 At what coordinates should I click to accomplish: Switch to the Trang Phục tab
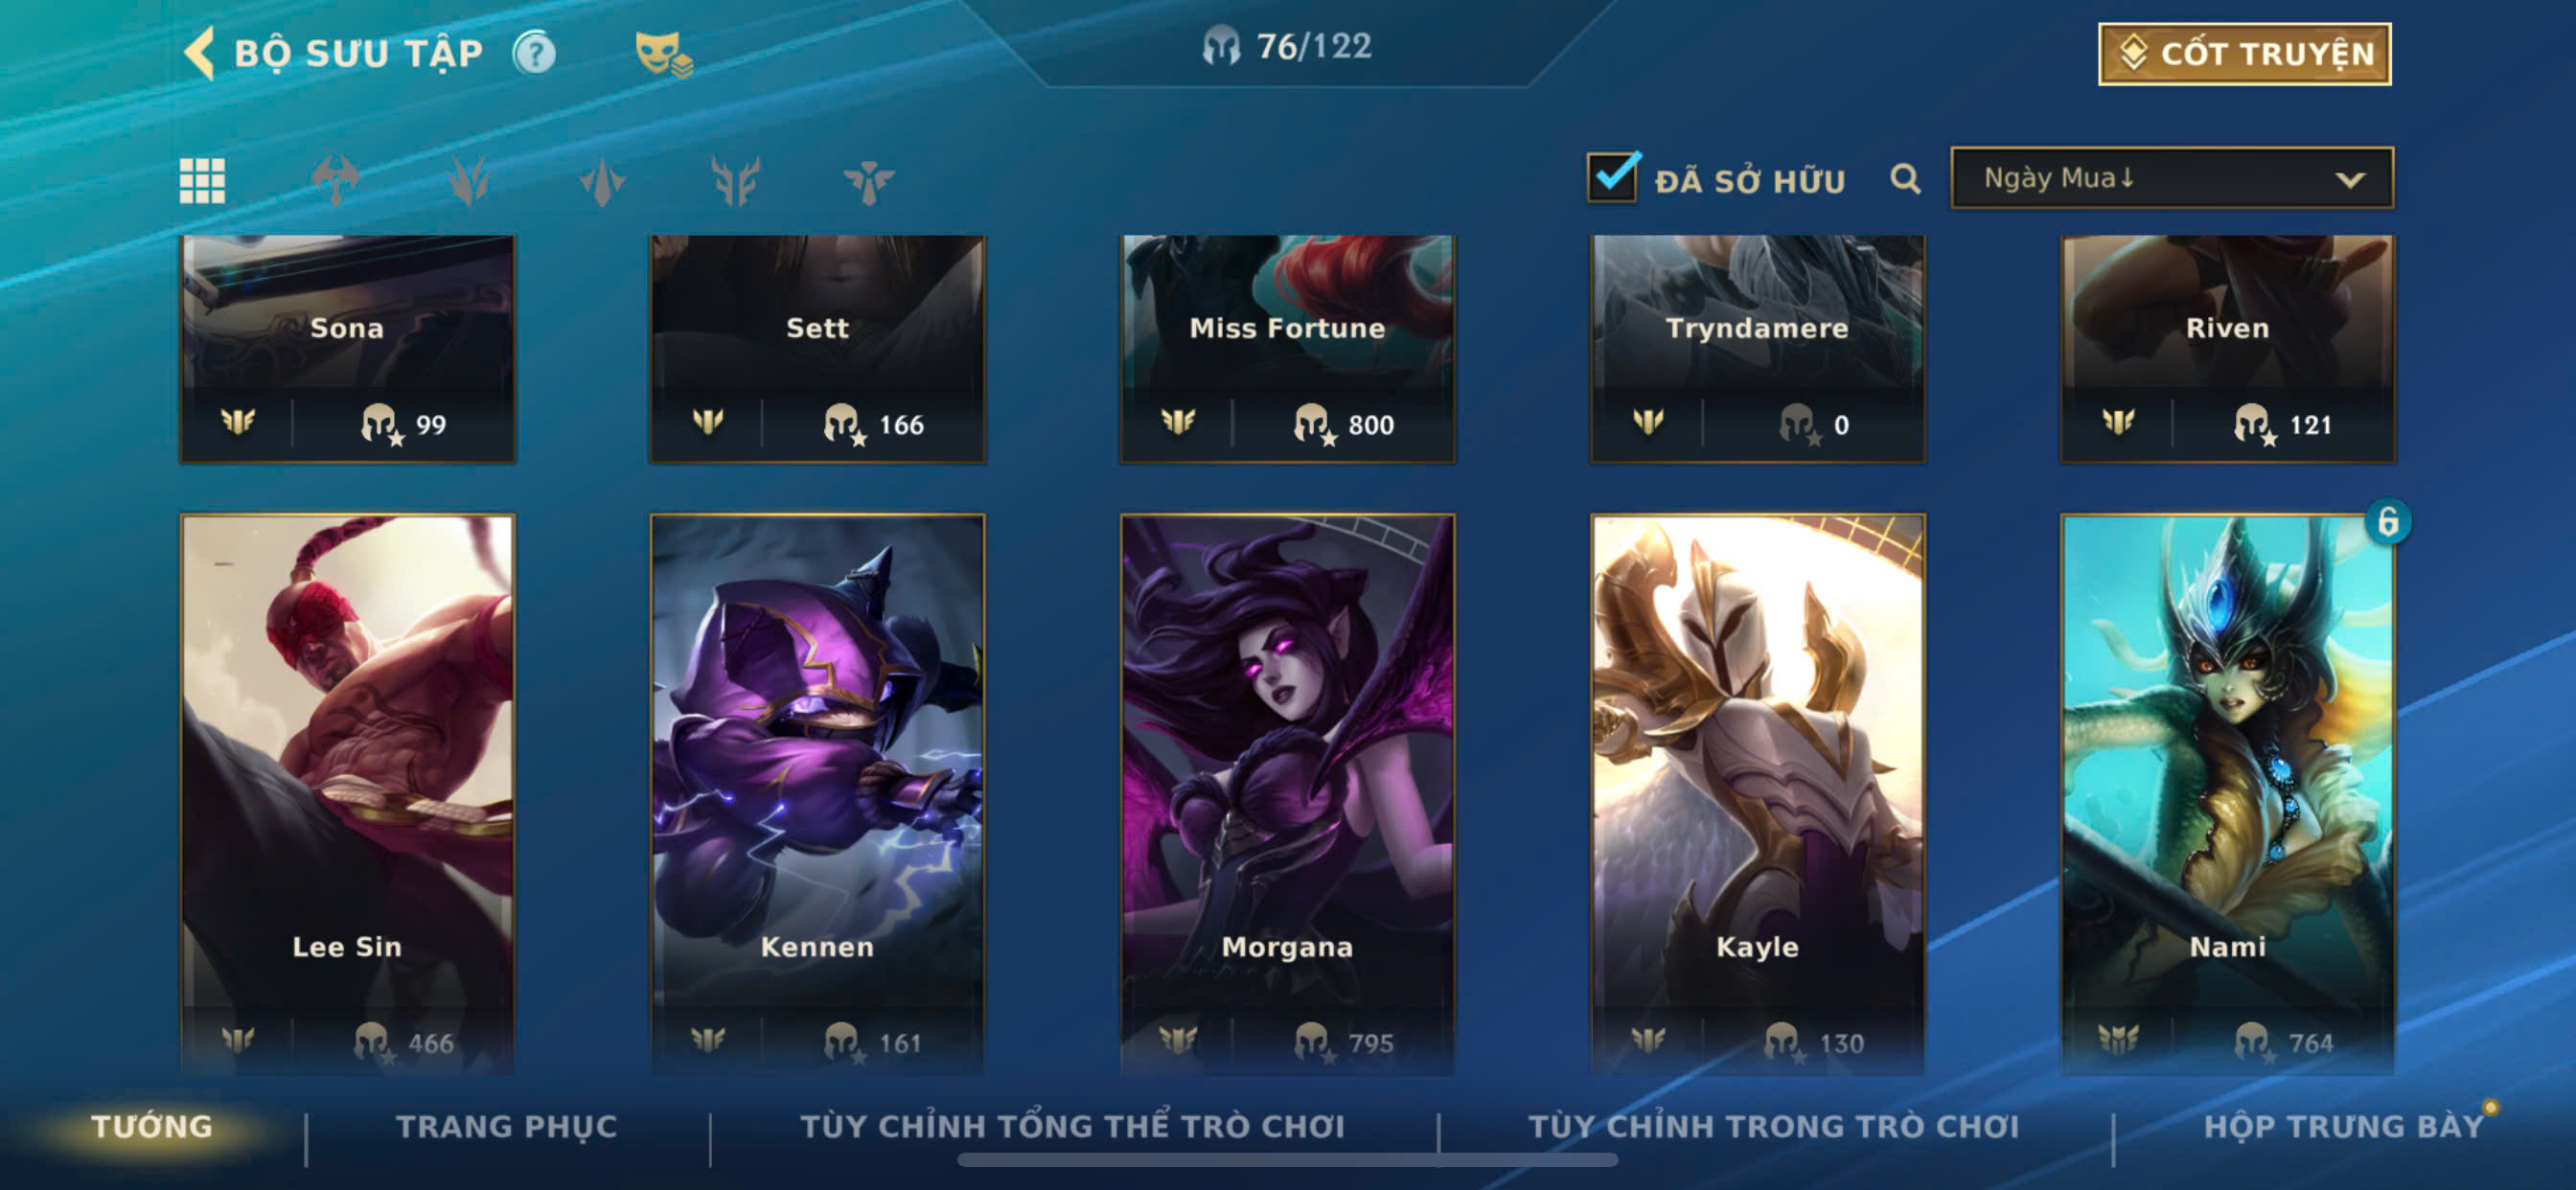click(x=507, y=1127)
